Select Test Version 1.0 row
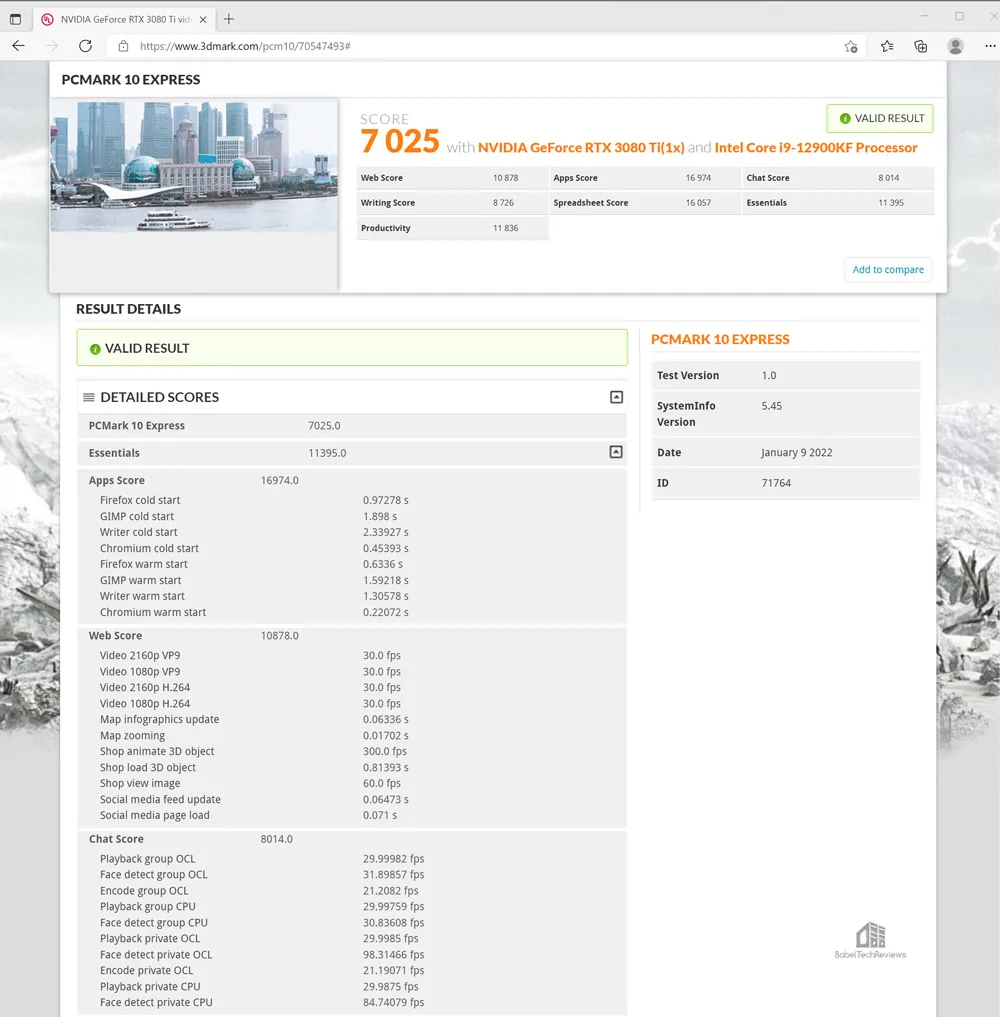 click(x=785, y=376)
